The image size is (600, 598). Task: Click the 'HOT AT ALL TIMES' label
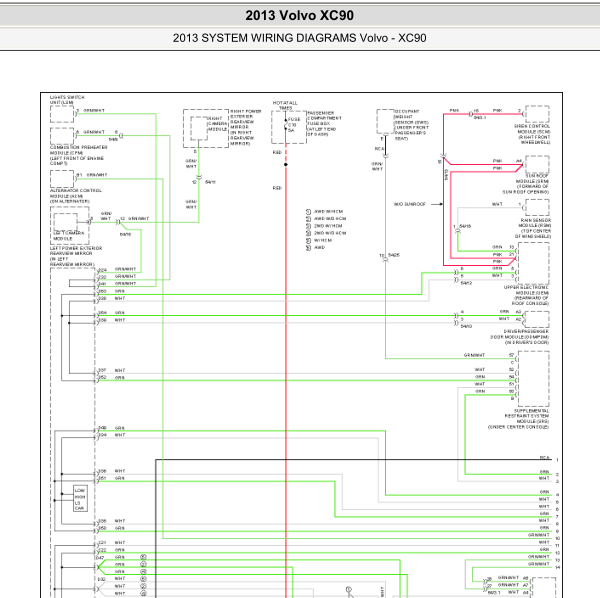[x=285, y=106]
